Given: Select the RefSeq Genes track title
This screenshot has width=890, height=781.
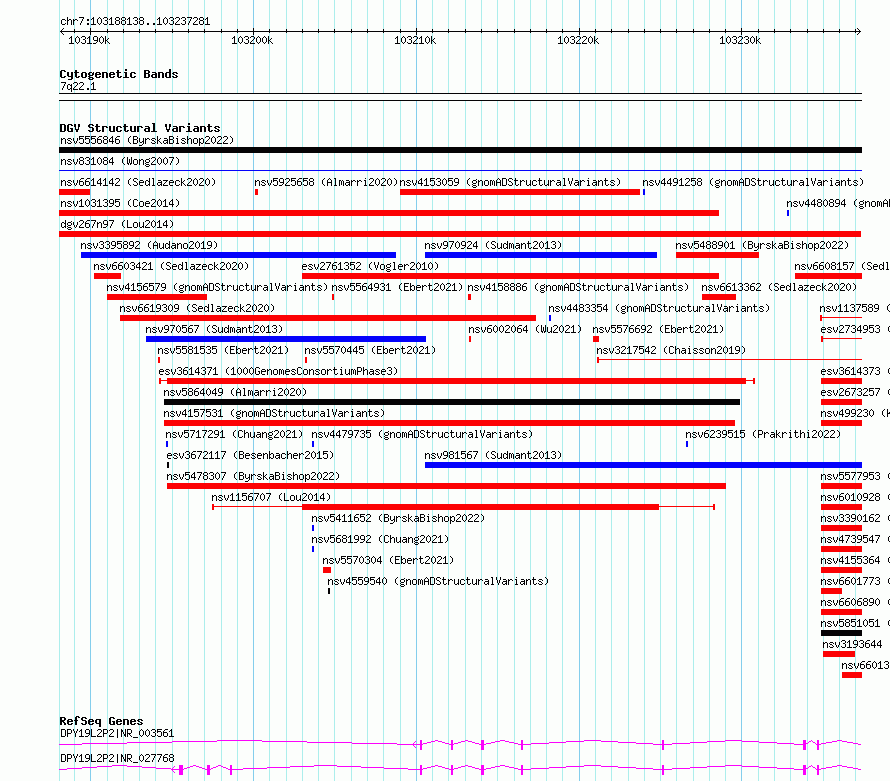Looking at the screenshot, I should 102,721.
